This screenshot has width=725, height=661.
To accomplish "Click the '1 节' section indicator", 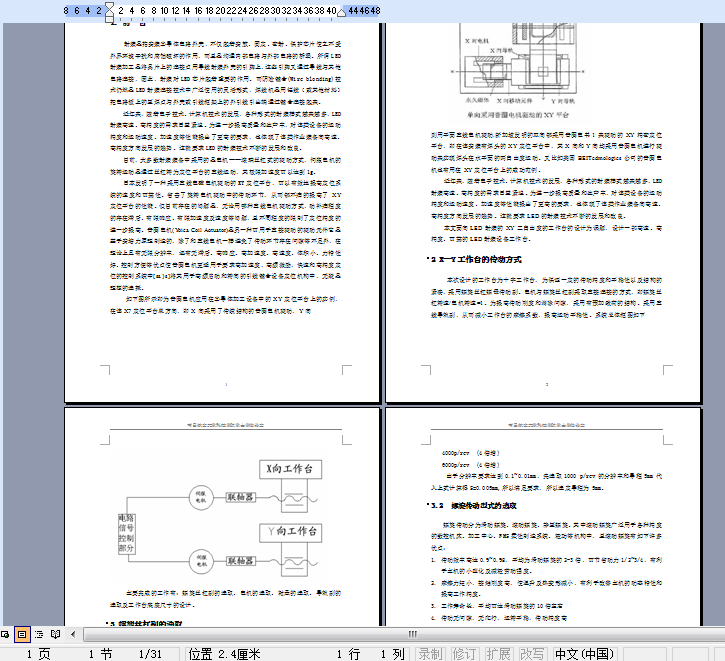I will (x=100, y=654).
